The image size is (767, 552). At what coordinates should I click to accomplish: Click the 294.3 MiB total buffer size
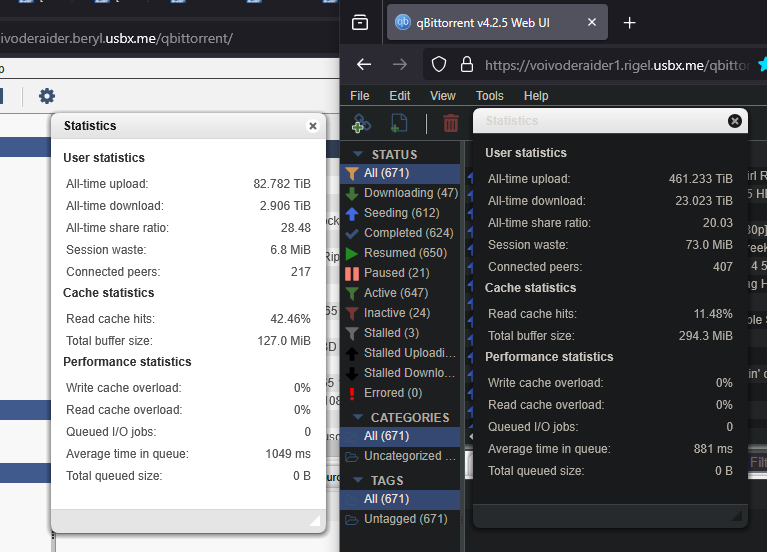(x=705, y=336)
